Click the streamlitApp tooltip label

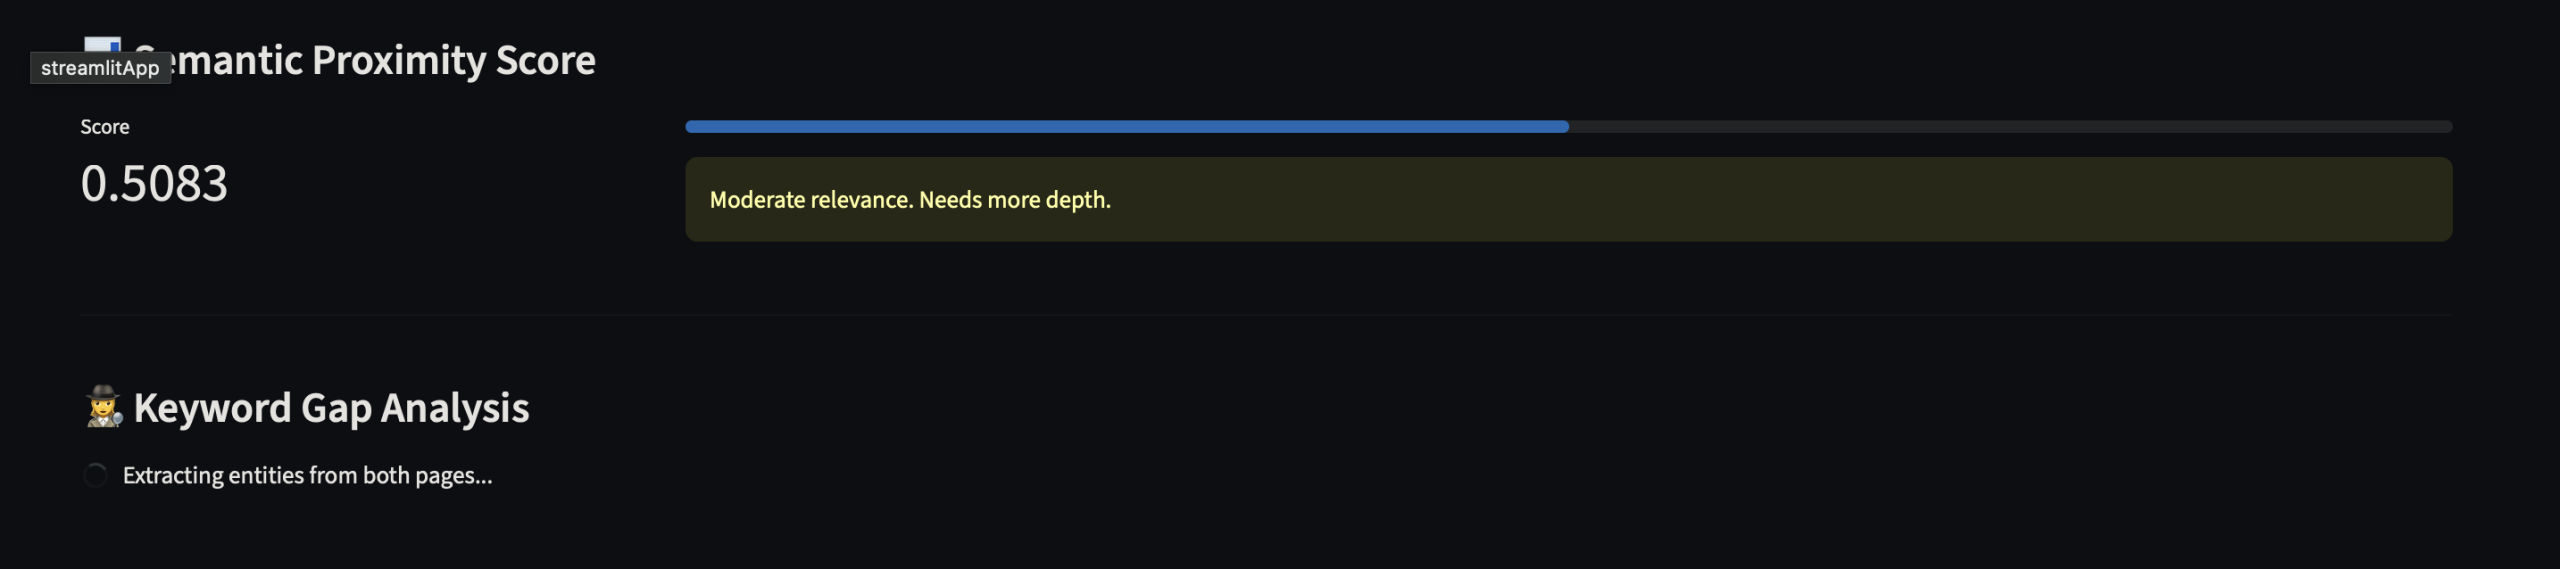100,68
